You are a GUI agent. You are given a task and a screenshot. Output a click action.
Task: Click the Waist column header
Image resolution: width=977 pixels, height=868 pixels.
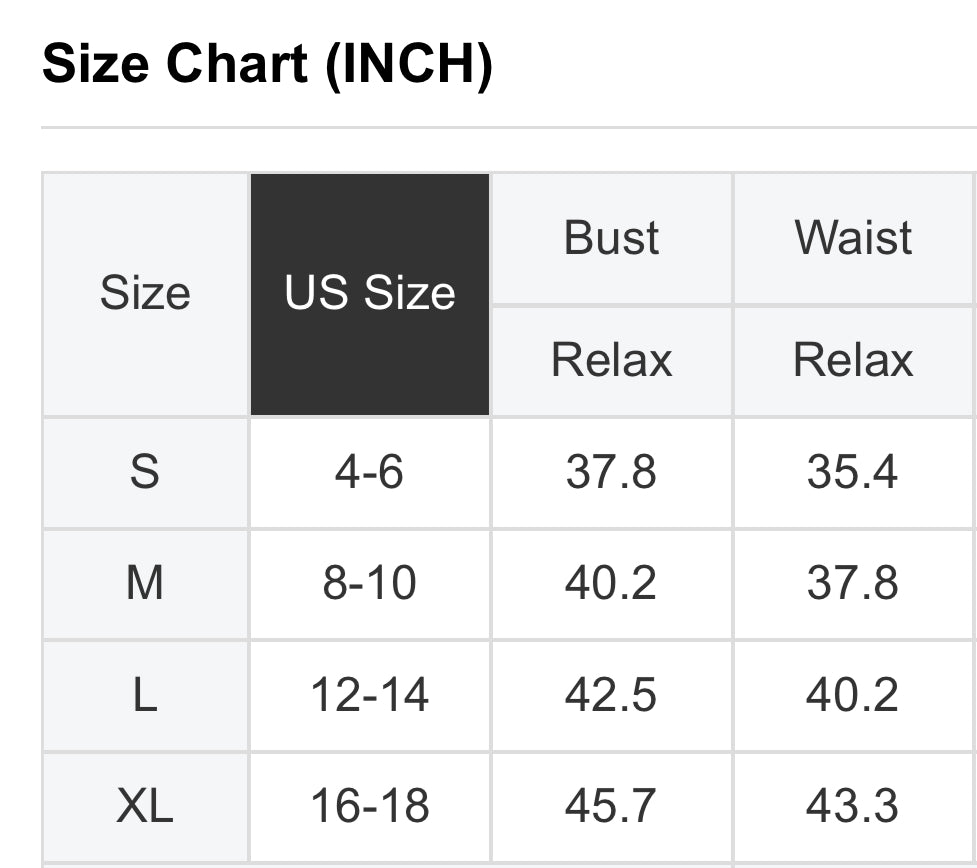853,238
